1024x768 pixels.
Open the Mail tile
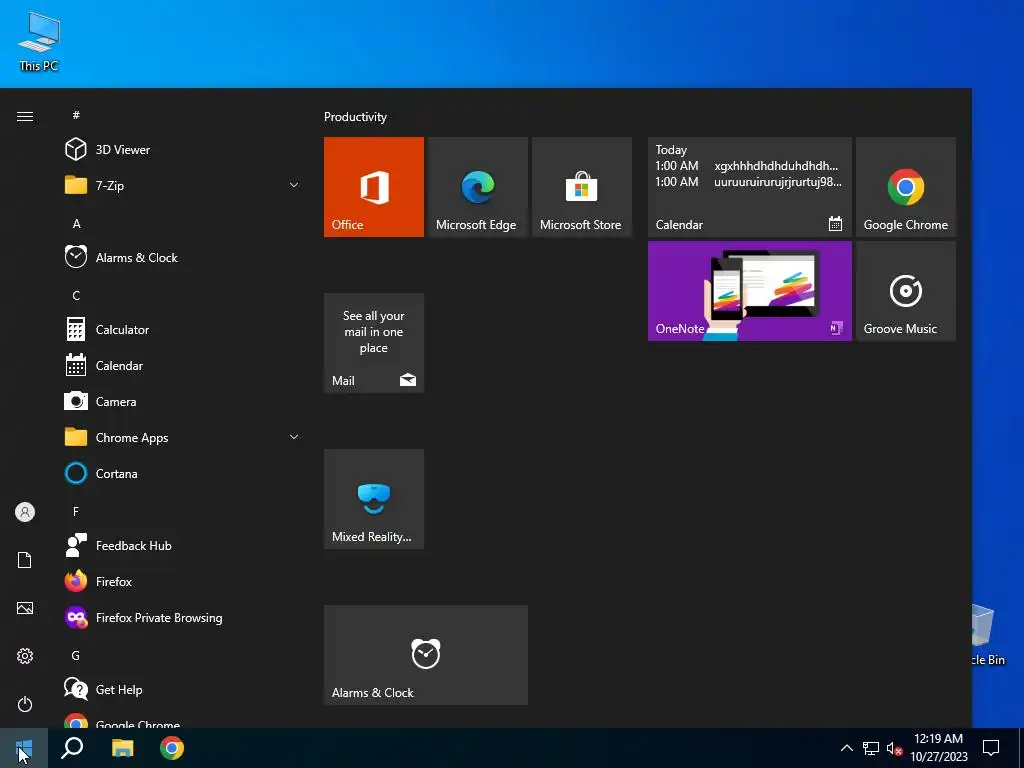pos(374,343)
